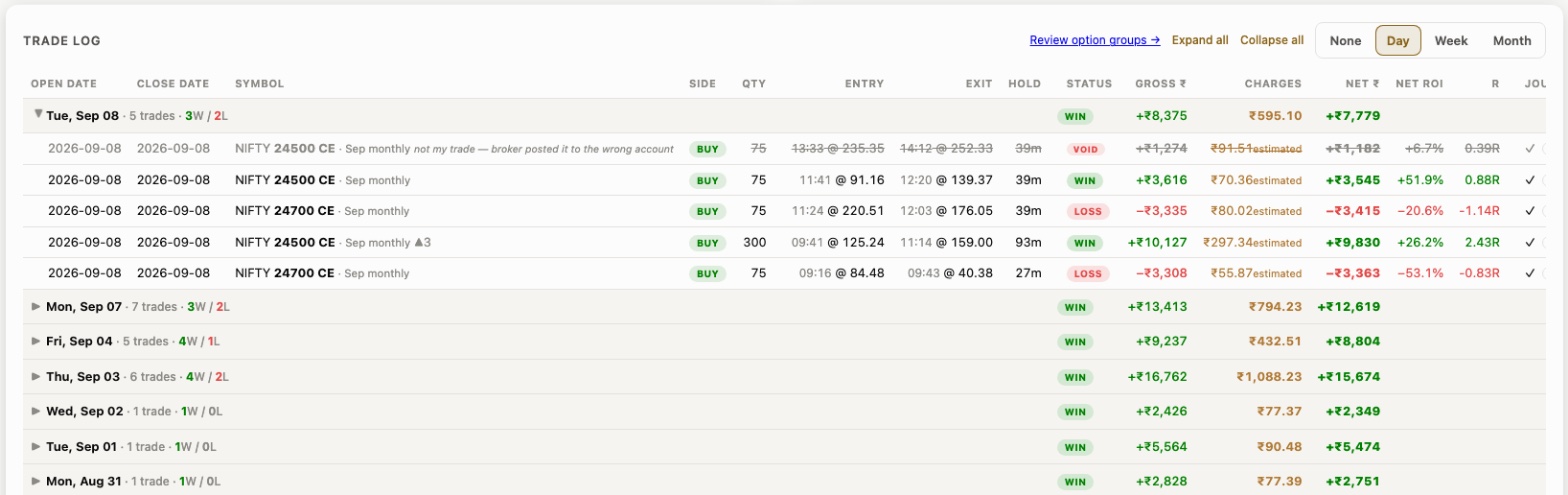Click the journal check mark on the +₹9,830 net row
This screenshot has height=495, width=1568.
click(x=1530, y=242)
